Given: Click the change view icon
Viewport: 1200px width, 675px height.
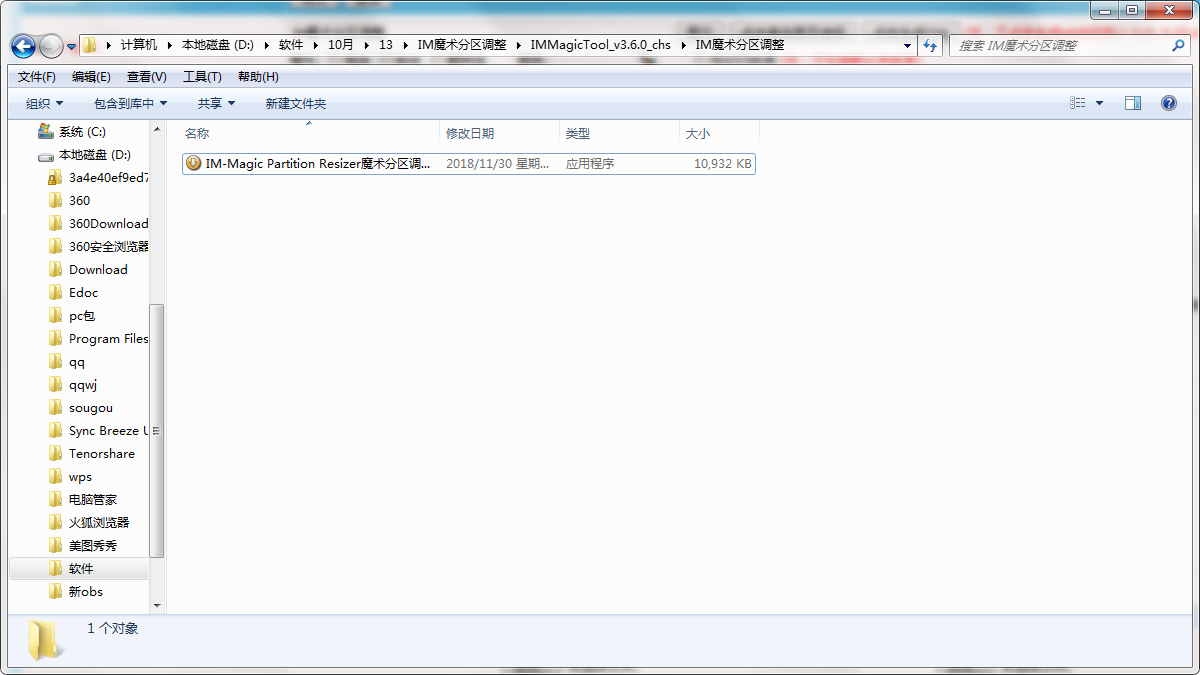Looking at the screenshot, I should [x=1077, y=103].
